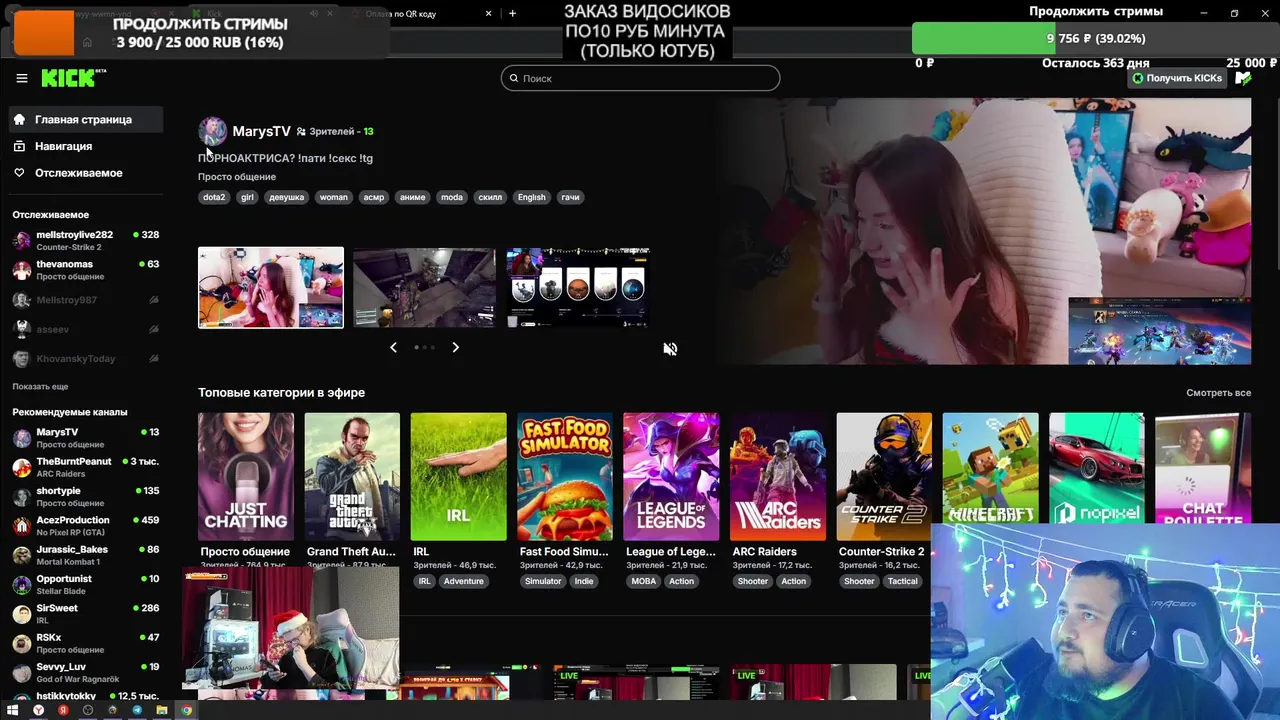Open followed channel mellstroylive282
1280x720 pixels.
coord(86,240)
